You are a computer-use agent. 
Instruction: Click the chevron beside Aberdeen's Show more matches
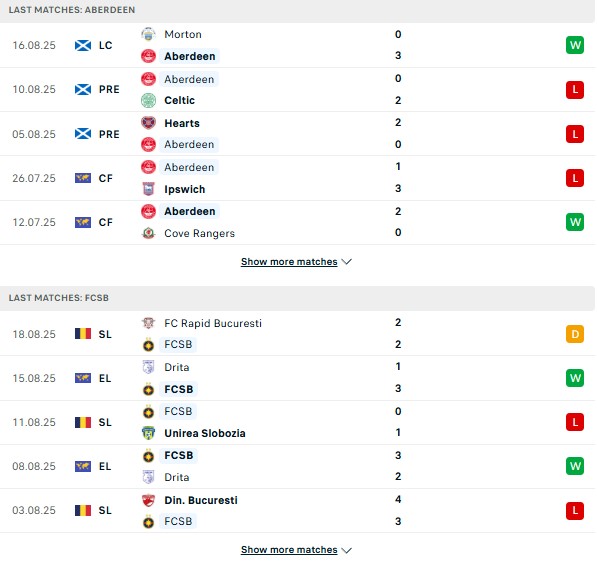click(x=346, y=262)
